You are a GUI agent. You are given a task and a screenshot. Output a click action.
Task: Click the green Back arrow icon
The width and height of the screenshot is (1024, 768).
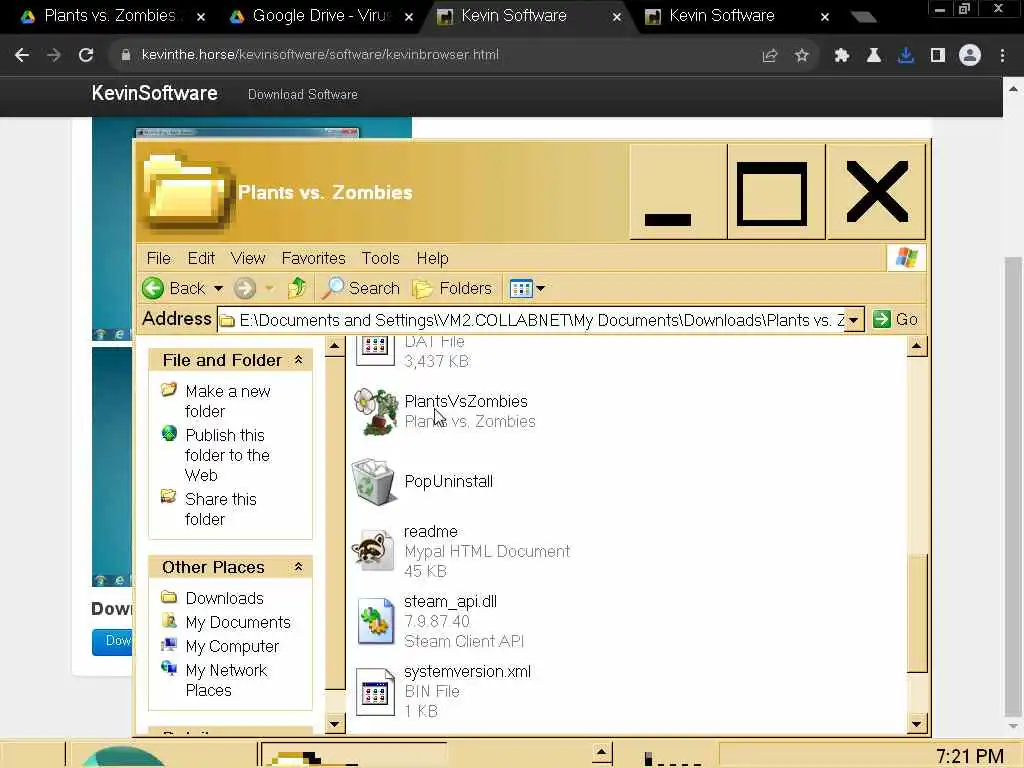(x=153, y=288)
